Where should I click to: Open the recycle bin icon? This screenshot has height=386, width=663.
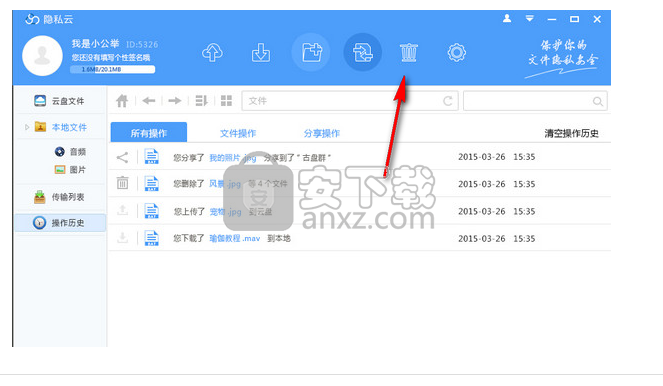[x=409, y=53]
